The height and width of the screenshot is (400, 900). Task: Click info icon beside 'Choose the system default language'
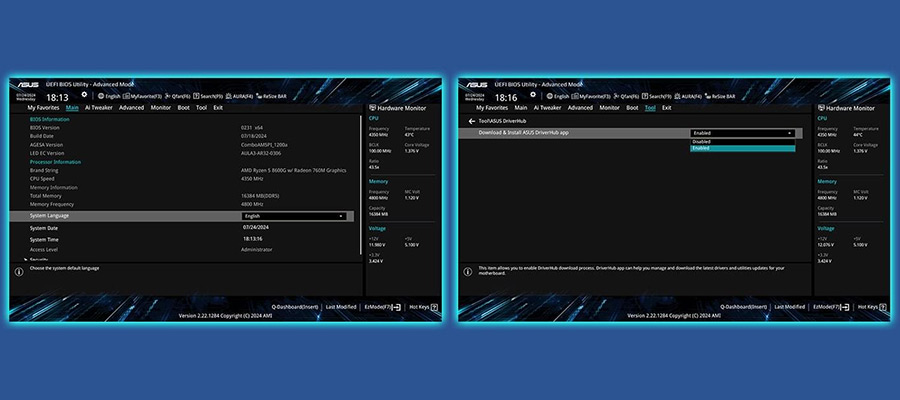coord(19,271)
